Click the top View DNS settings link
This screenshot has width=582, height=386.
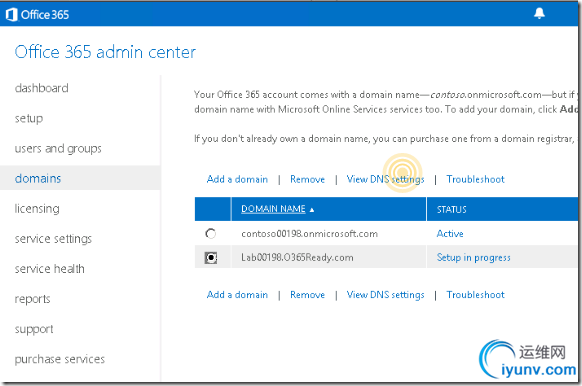tap(385, 179)
